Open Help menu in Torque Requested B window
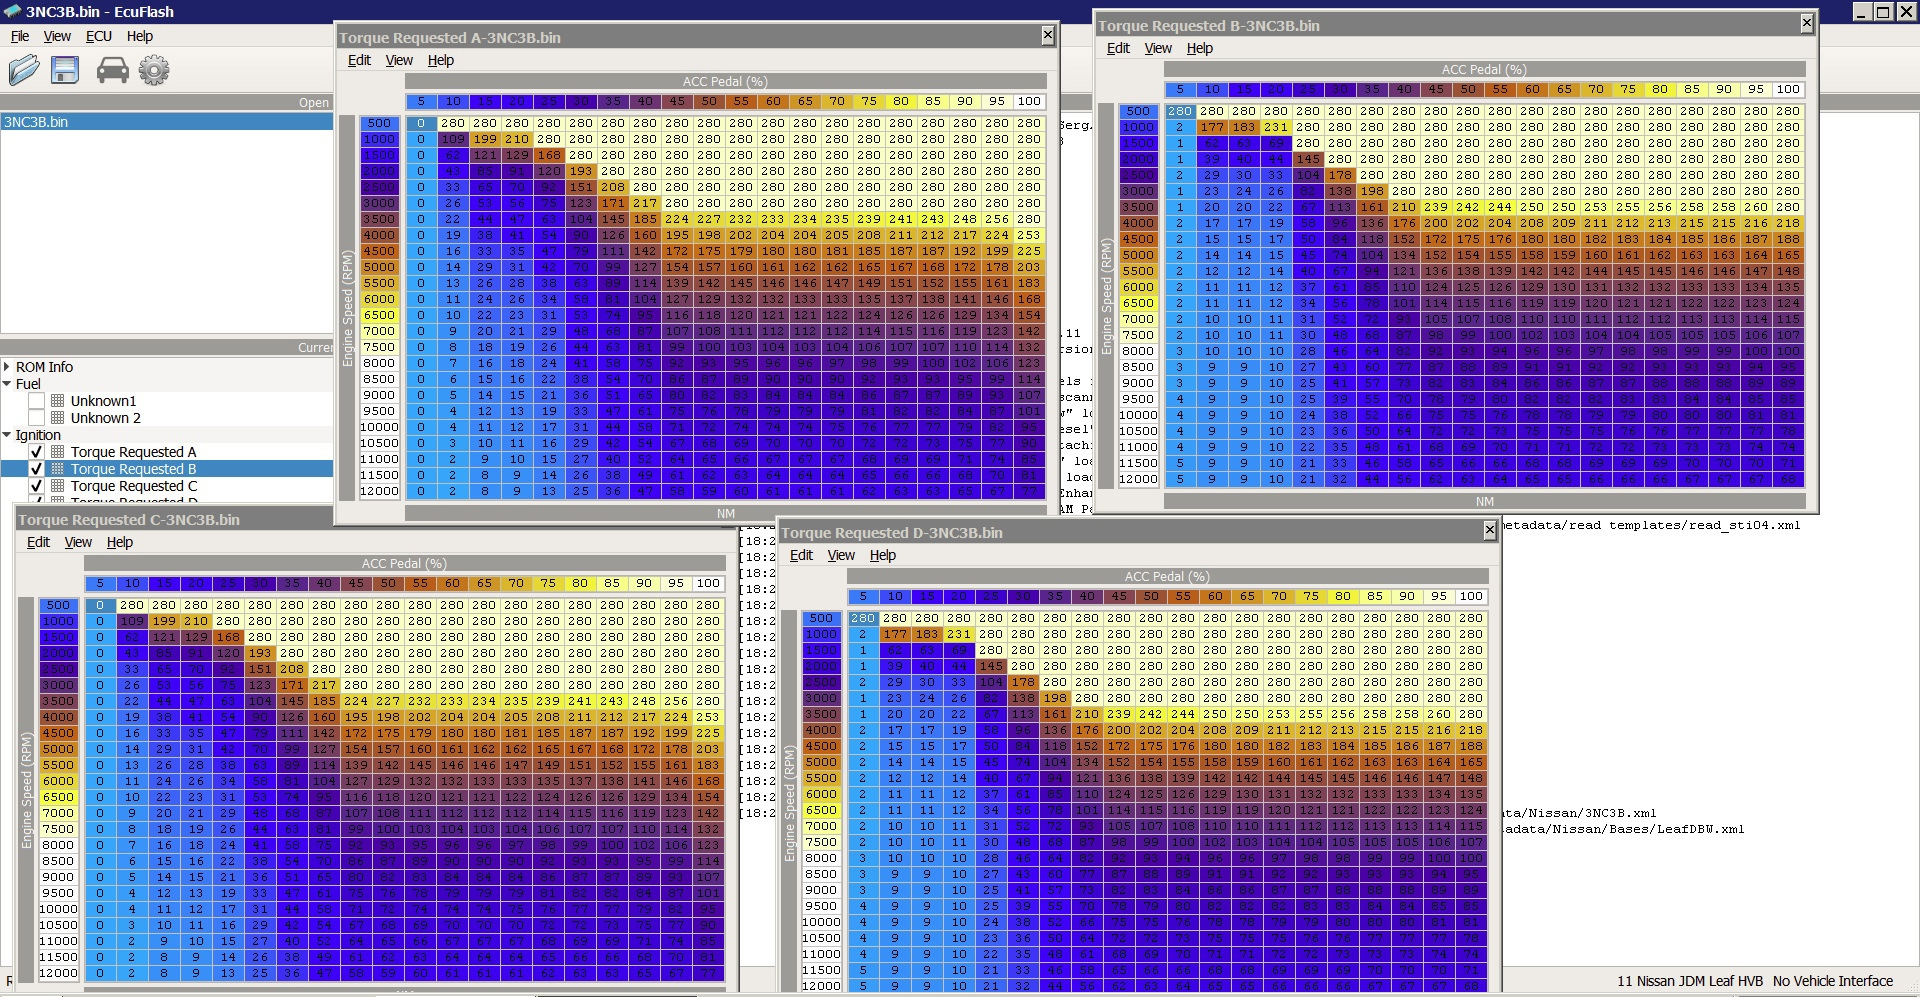 1200,48
